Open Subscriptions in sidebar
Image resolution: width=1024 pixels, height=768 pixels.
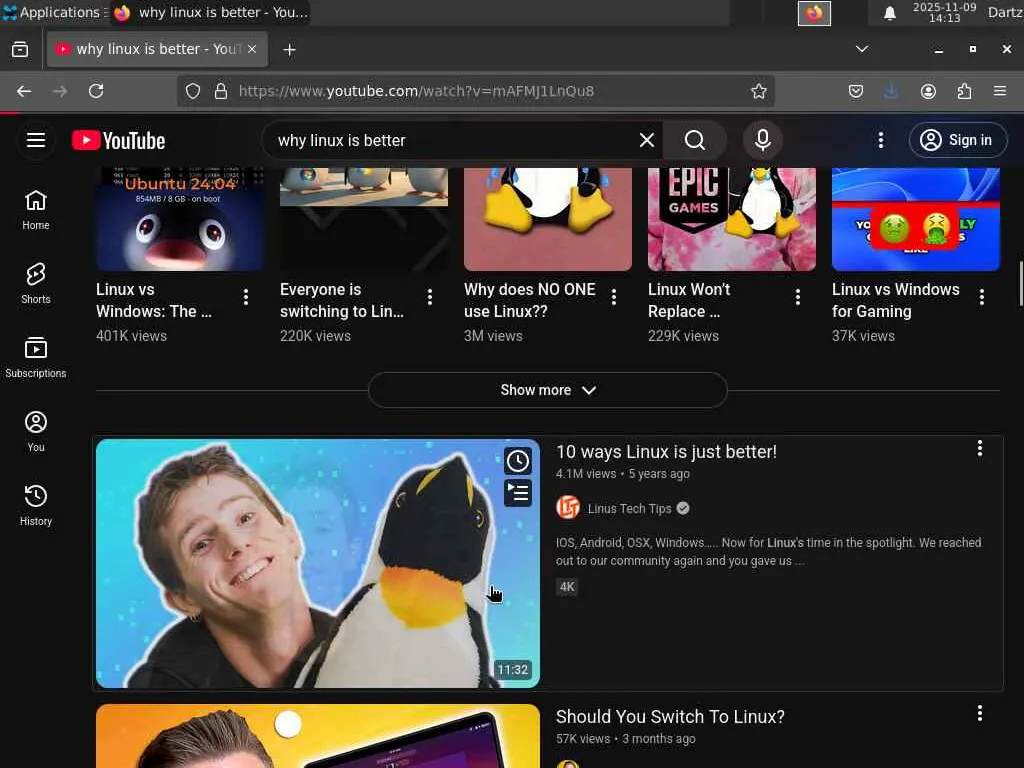36,357
